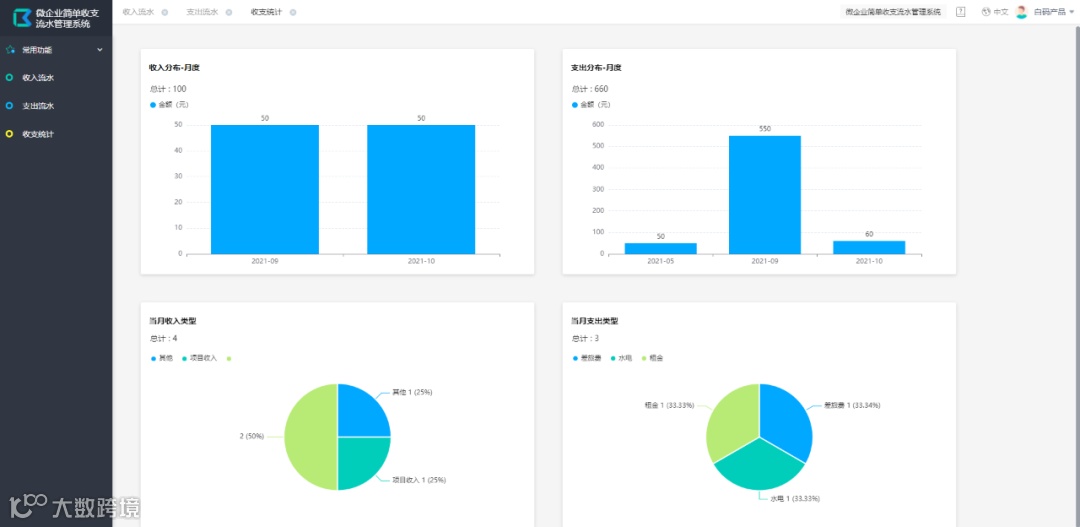1080x527 pixels.
Task: Click the 当月支出类型 chart title
Action: tap(595, 320)
